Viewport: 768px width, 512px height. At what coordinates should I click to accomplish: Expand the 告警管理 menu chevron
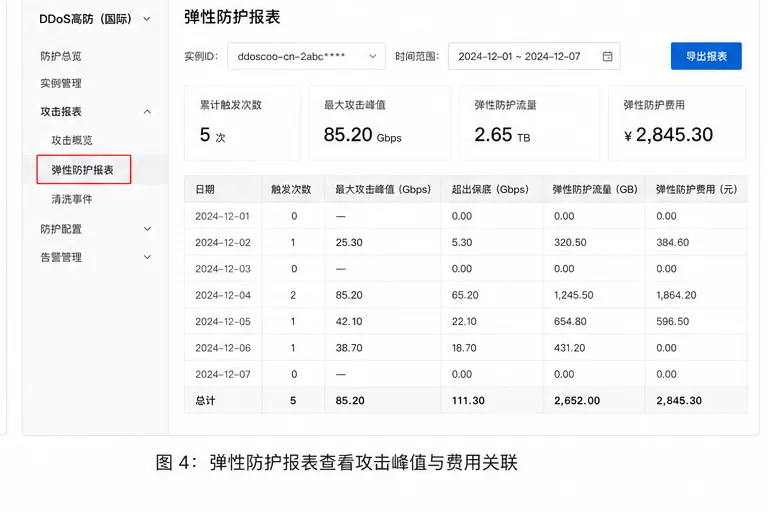(147, 257)
